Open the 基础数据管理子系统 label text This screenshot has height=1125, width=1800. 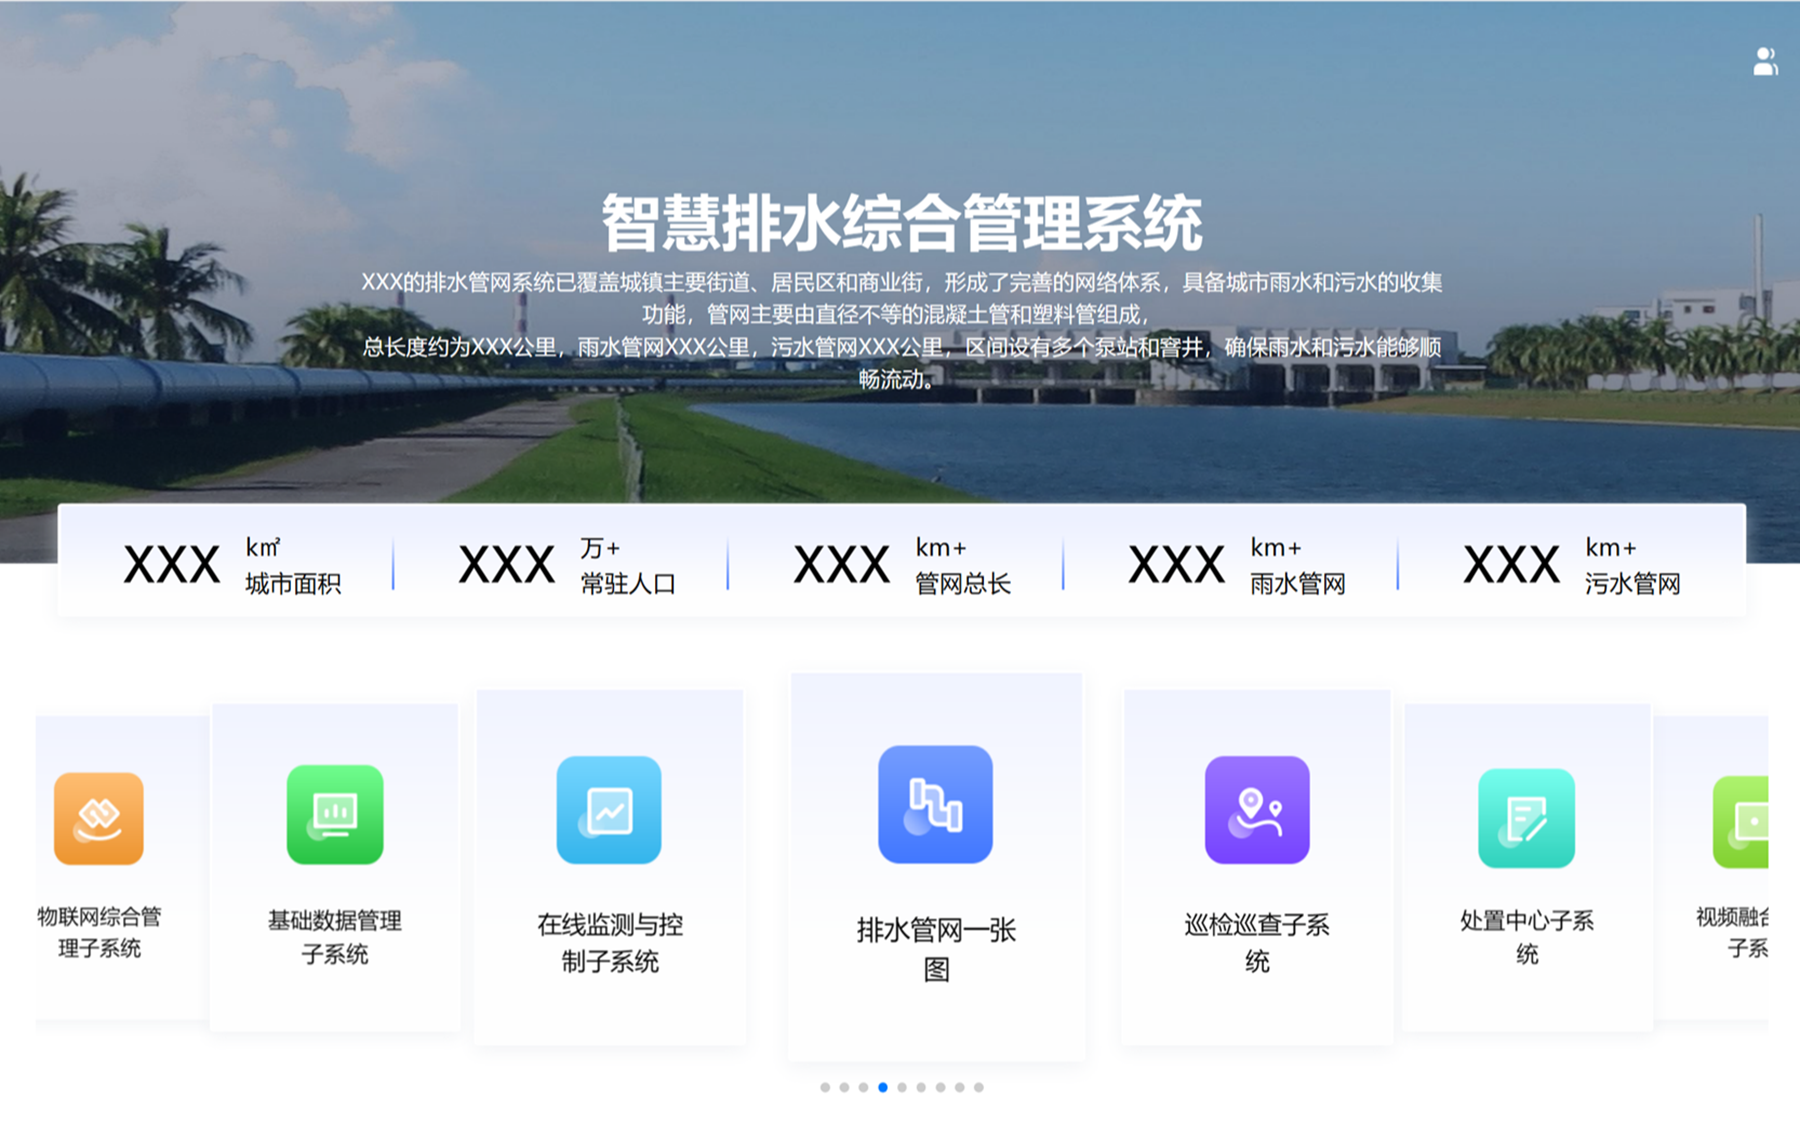(335, 937)
